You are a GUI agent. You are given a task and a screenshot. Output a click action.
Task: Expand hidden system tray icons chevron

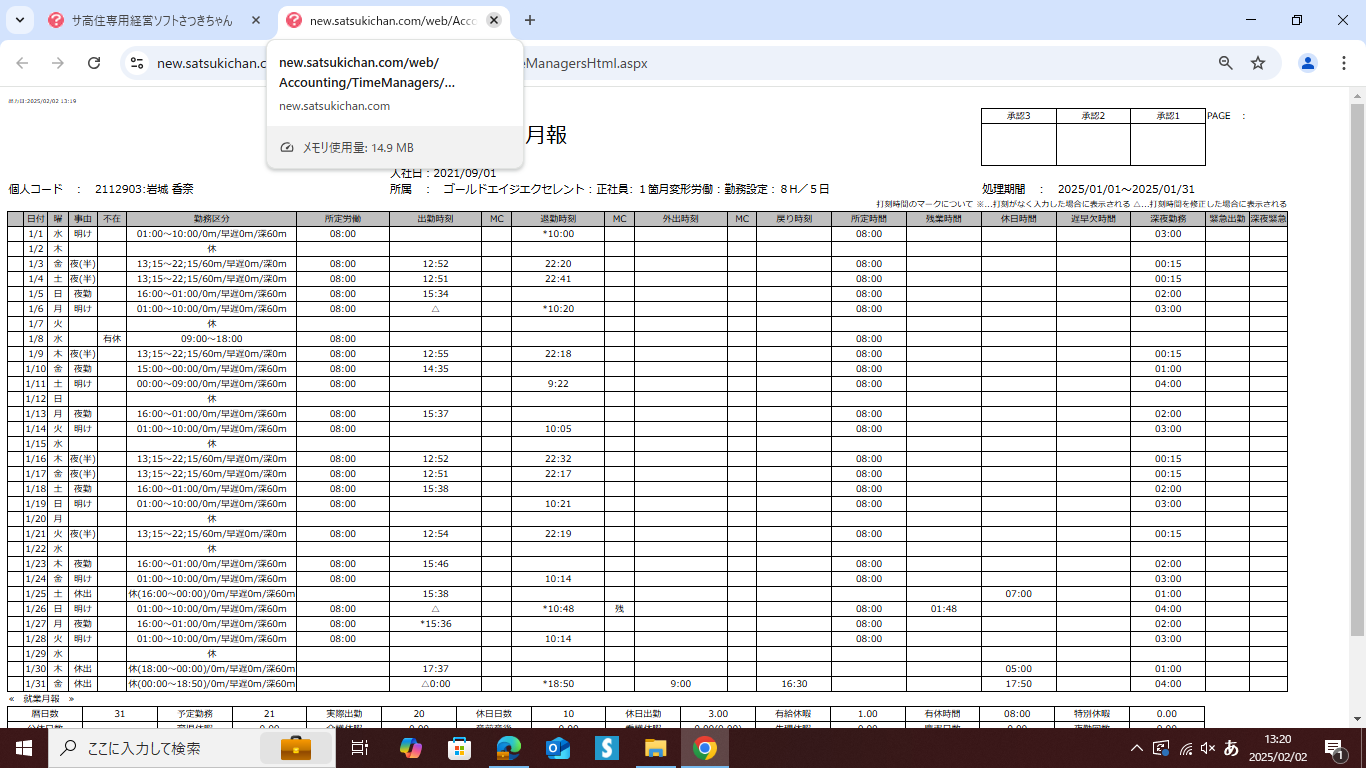[x=1136, y=748]
